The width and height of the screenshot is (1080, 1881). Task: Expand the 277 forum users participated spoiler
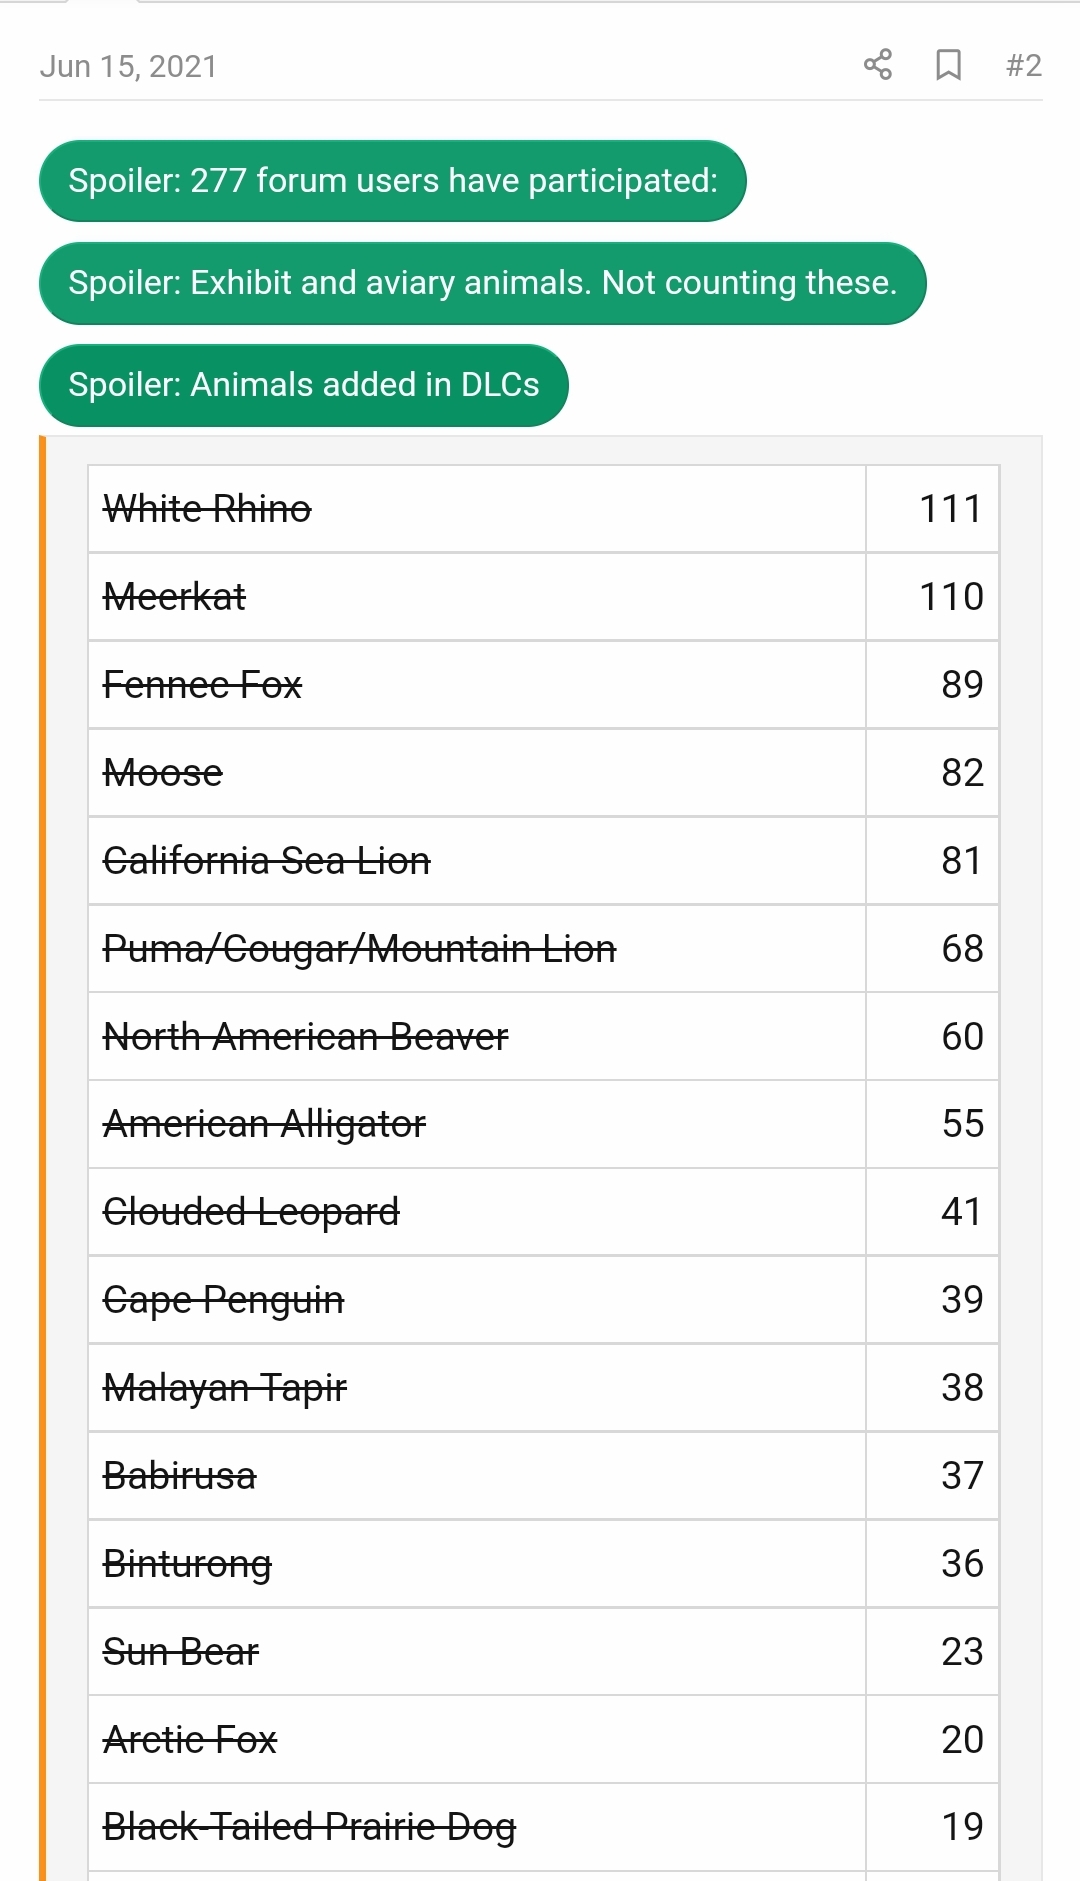click(392, 181)
